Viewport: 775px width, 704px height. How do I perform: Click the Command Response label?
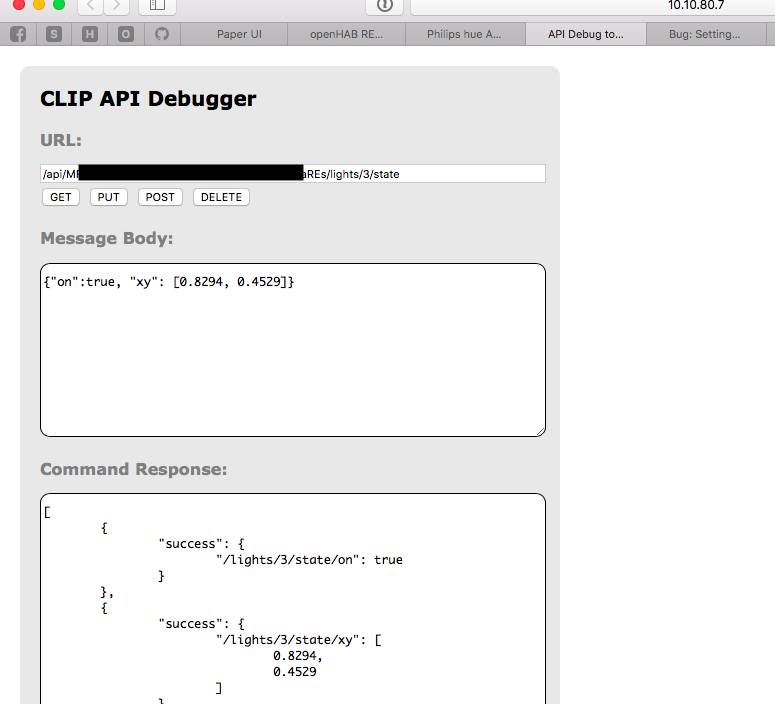(x=133, y=469)
